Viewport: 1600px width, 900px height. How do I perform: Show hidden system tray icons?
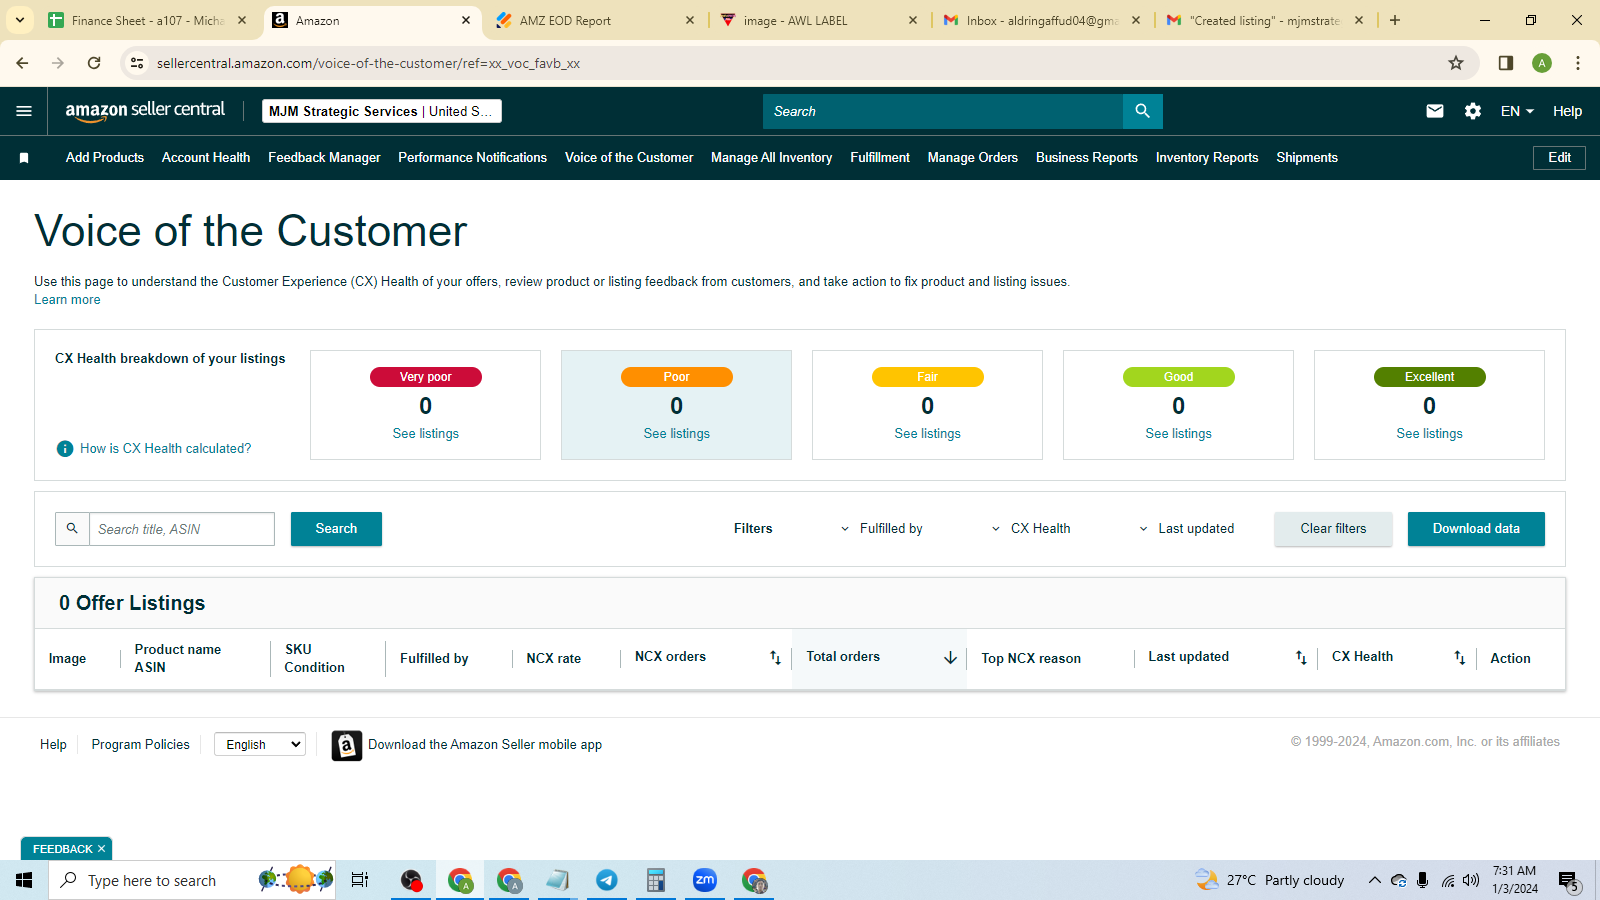coord(1375,880)
